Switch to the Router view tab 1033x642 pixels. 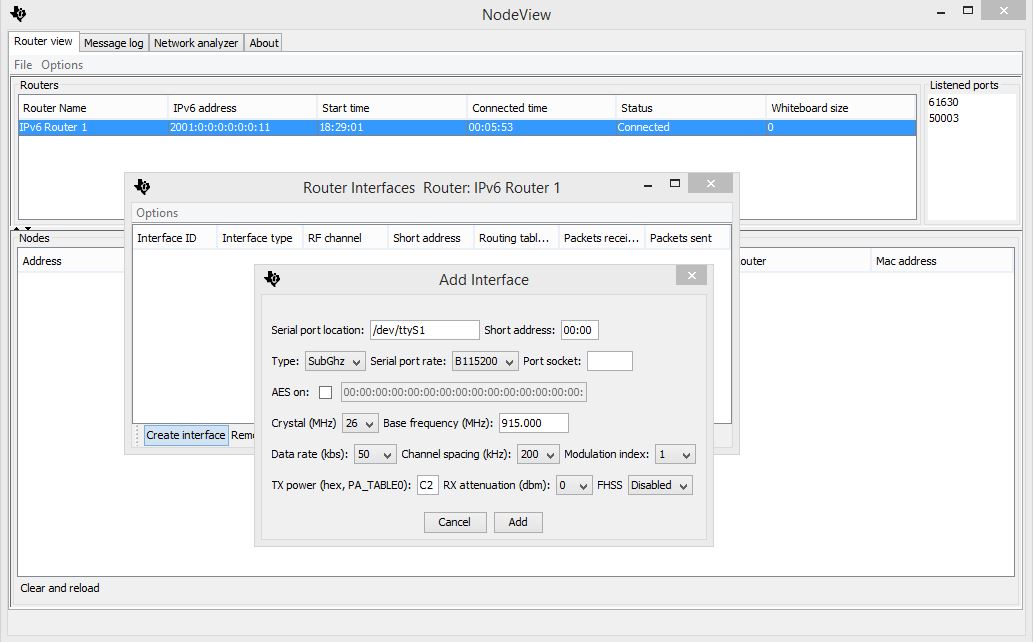(x=43, y=41)
